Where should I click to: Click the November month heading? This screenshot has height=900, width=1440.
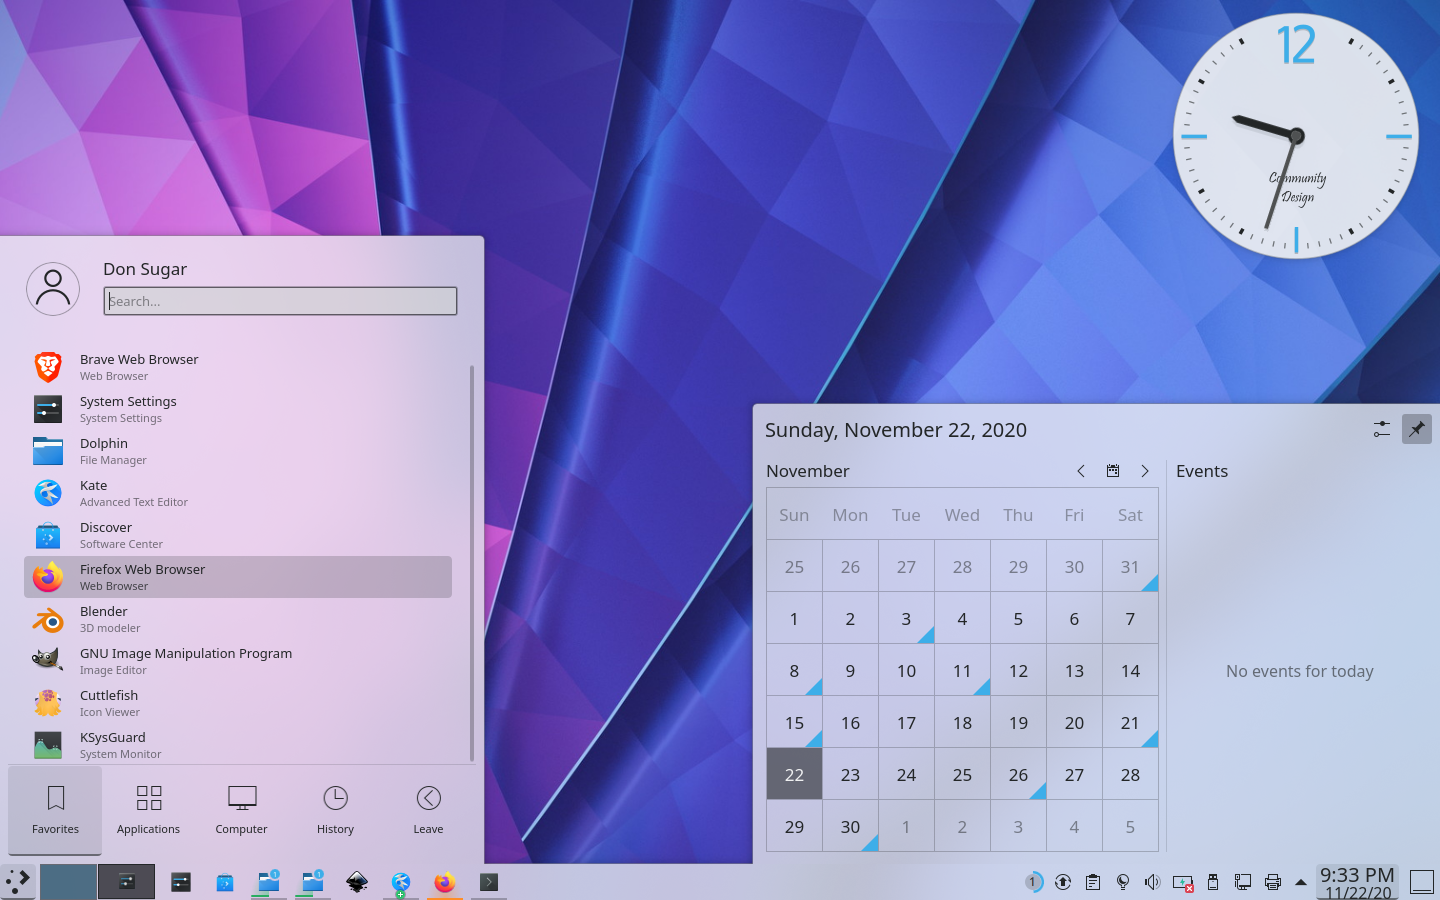coord(808,471)
